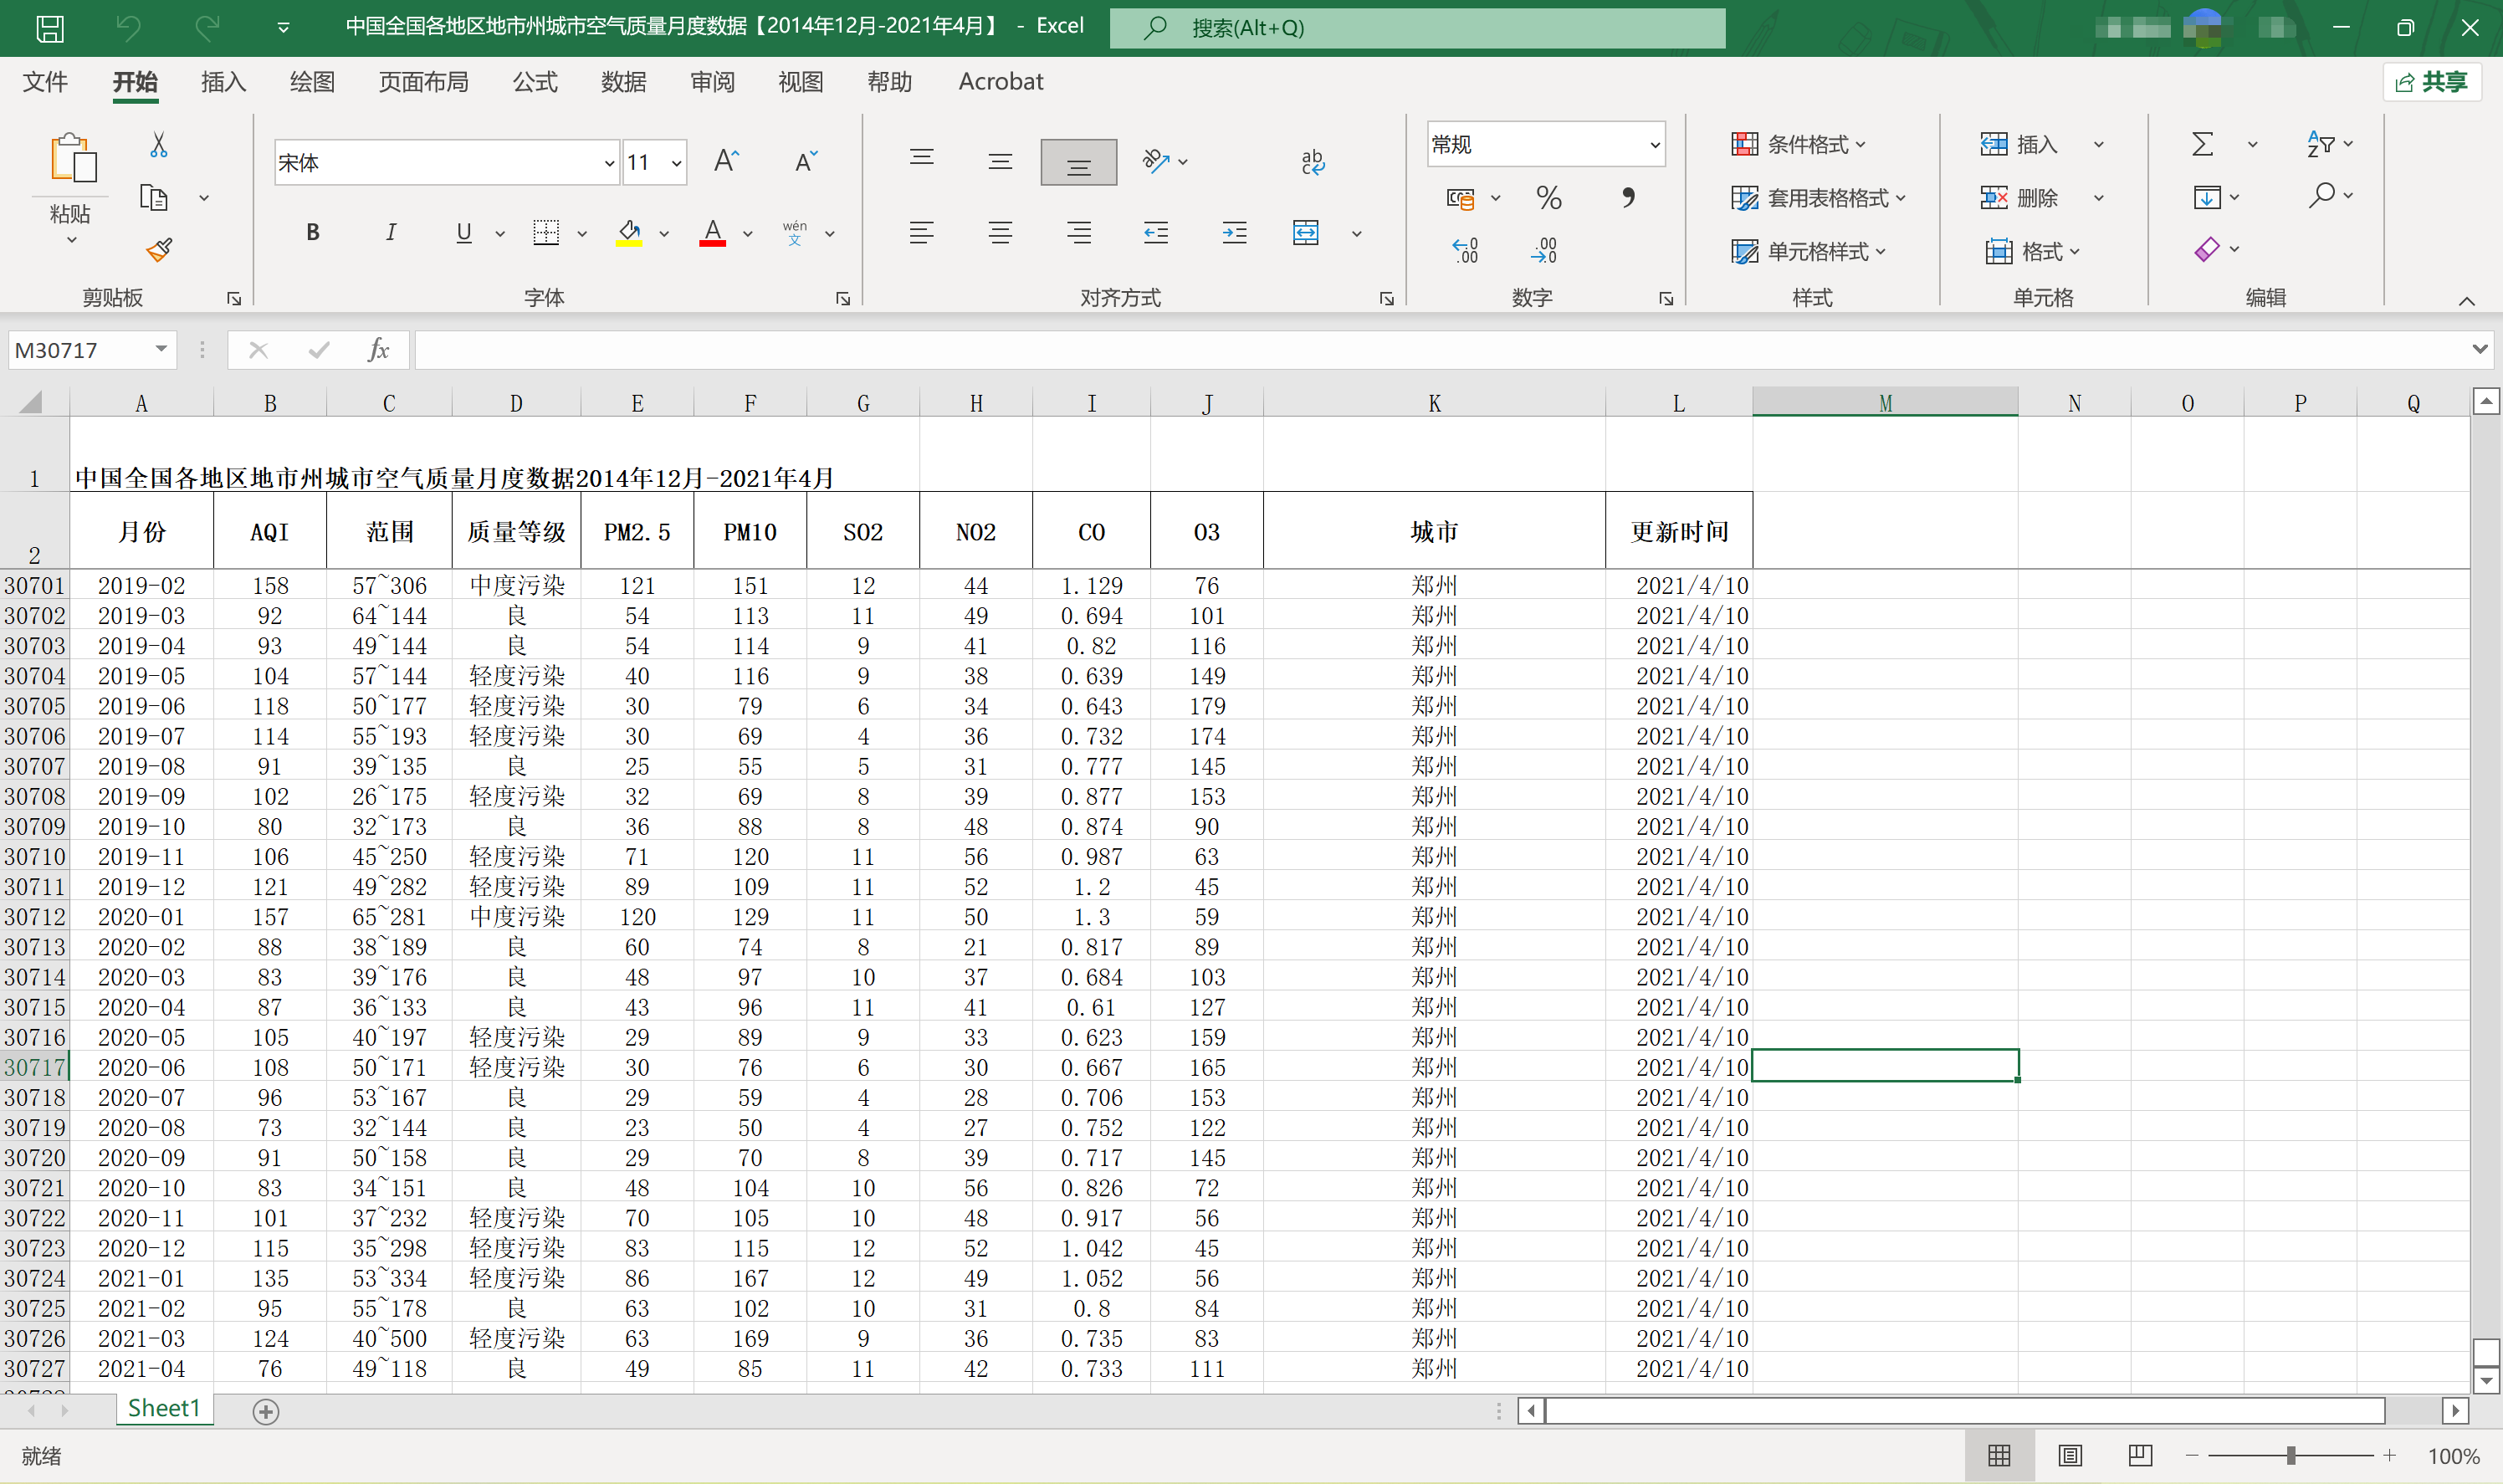This screenshot has width=2503, height=1484.
Task: Click the Format Painter brush icon
Action: [159, 250]
